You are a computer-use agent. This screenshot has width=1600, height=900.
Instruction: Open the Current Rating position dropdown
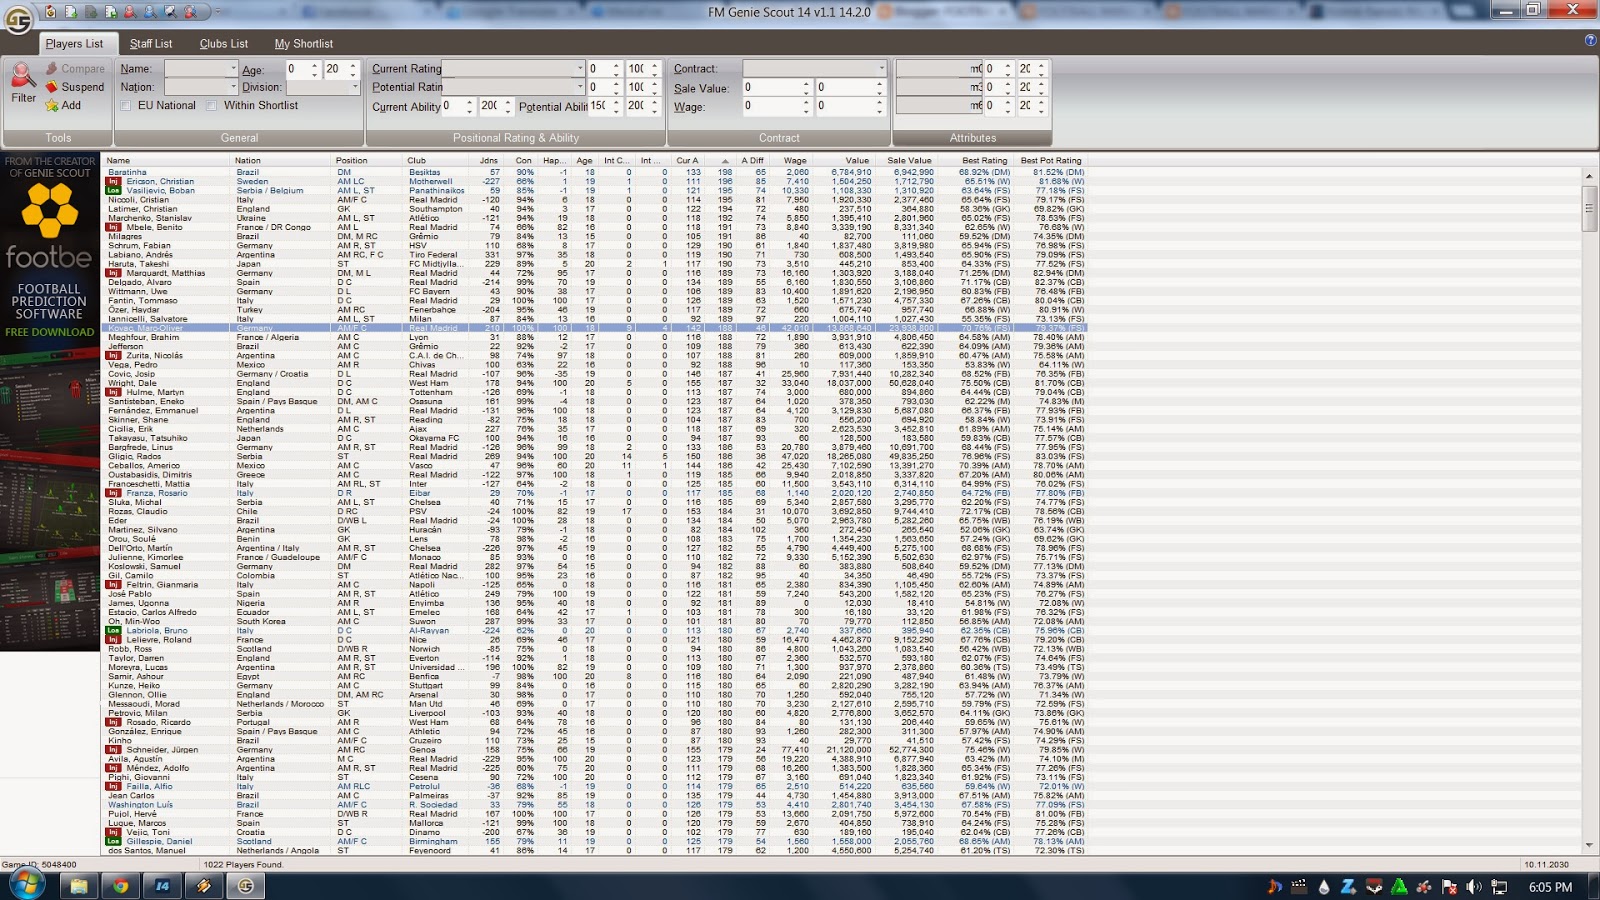(580, 69)
